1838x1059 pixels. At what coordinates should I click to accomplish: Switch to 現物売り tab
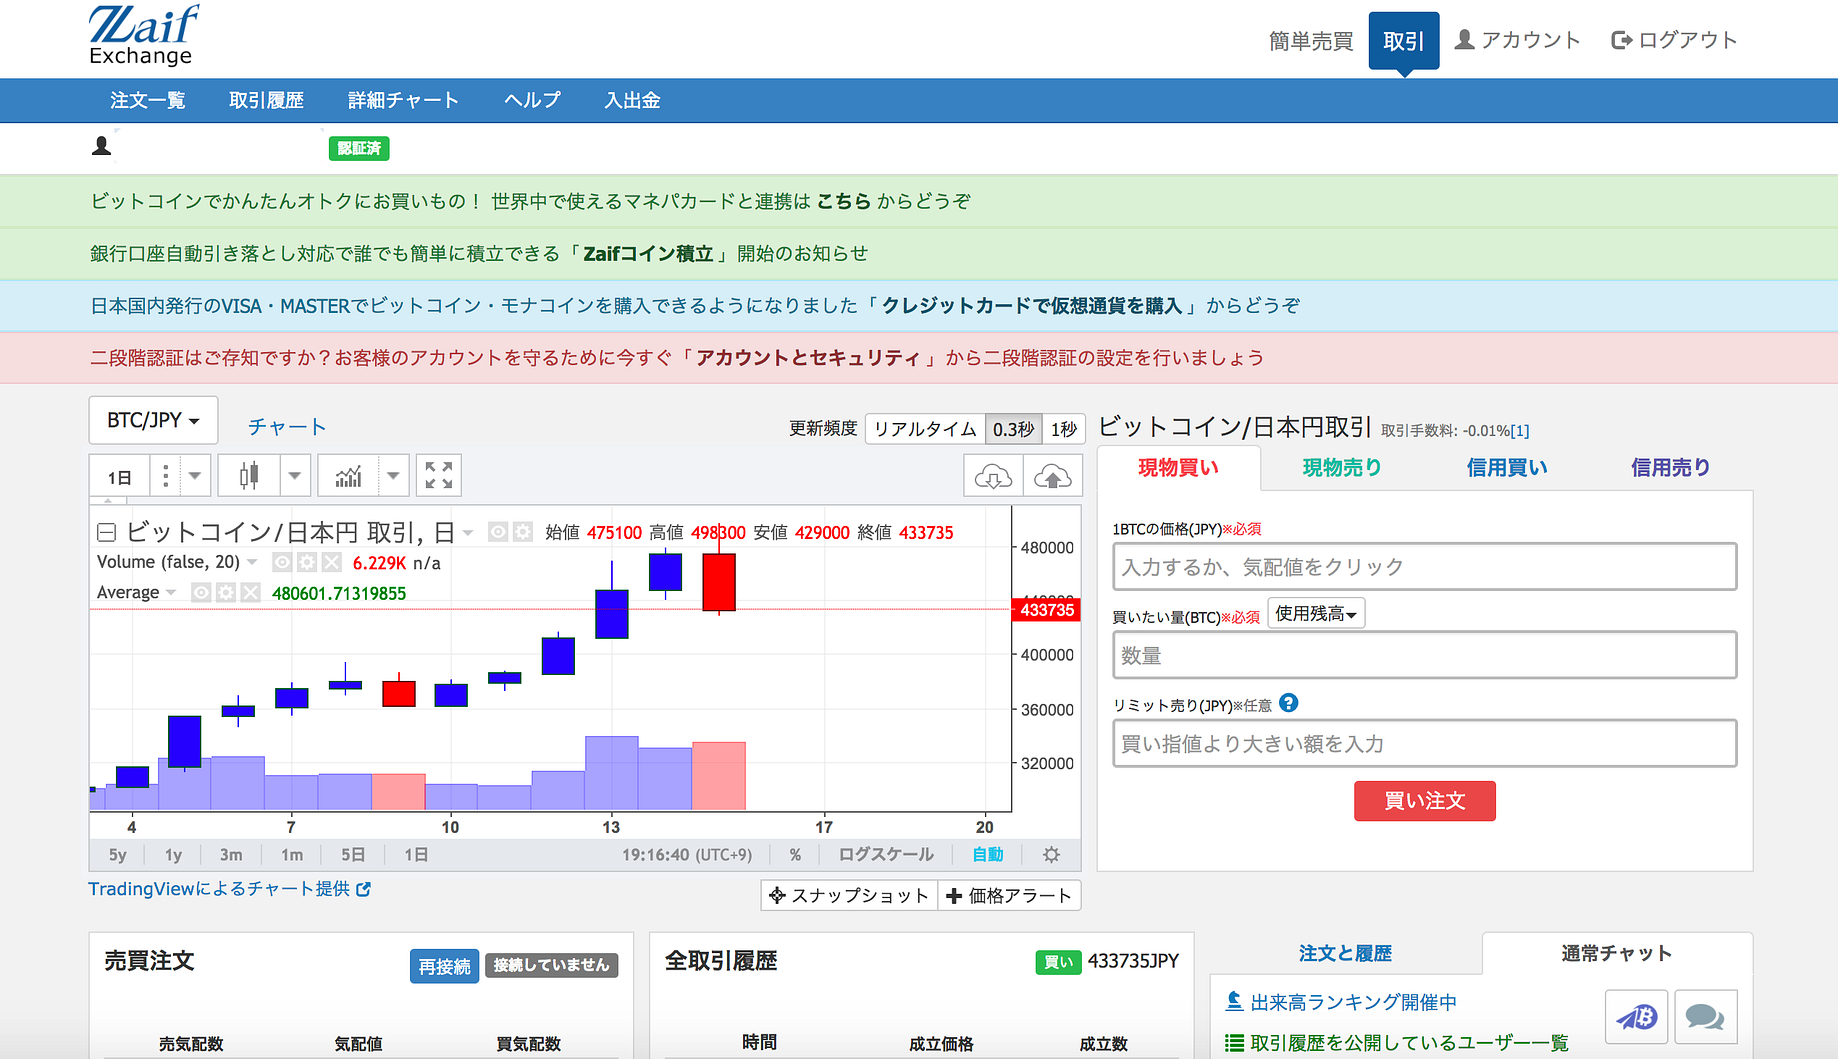(x=1342, y=467)
